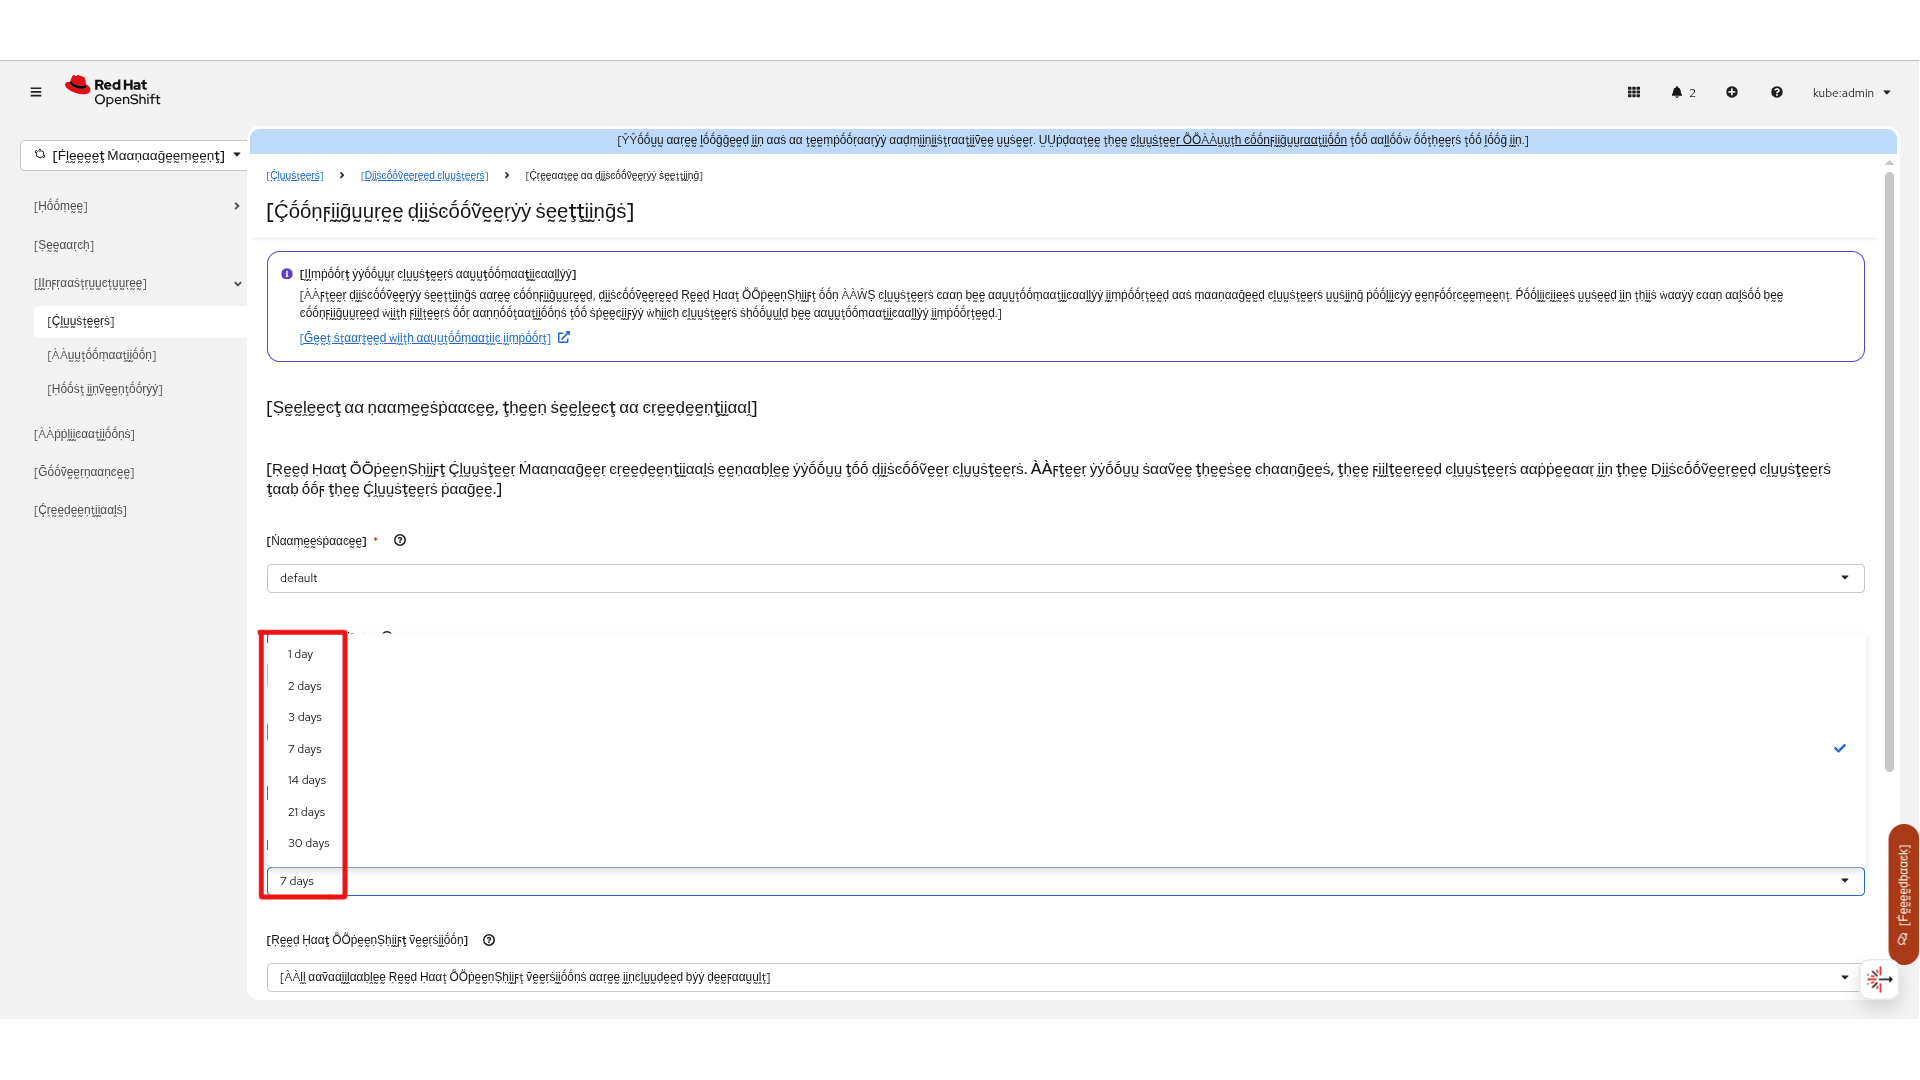Select the checked 7 days option

click(x=305, y=749)
